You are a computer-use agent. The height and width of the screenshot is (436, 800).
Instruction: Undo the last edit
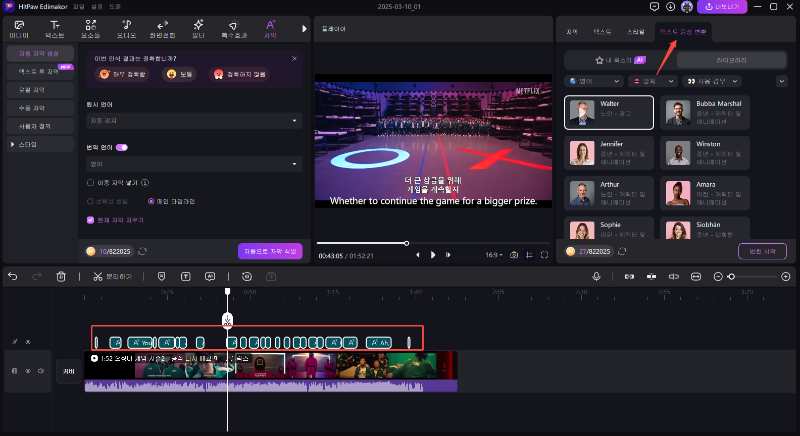(13, 276)
